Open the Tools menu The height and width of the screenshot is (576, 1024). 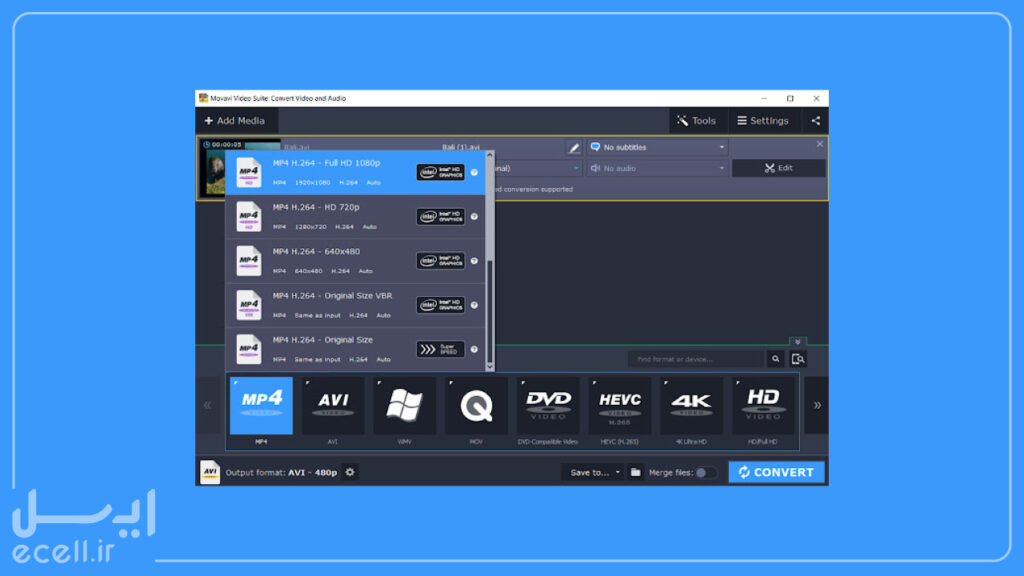(x=696, y=121)
